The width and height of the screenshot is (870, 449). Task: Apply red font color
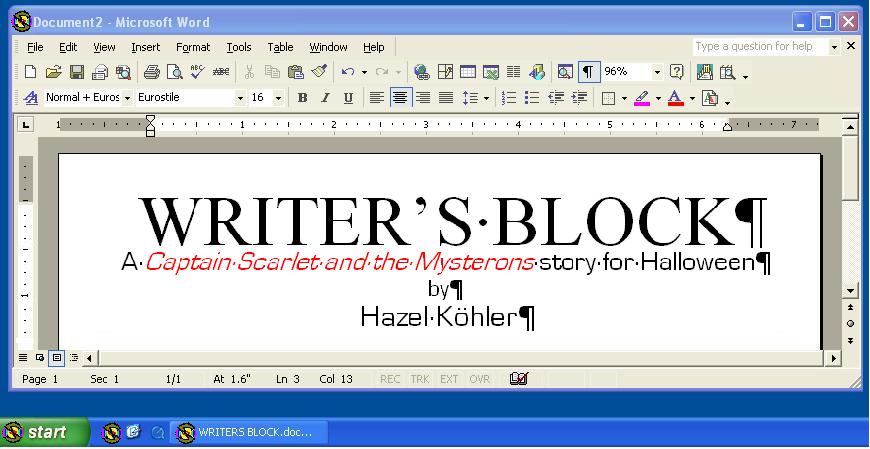[x=675, y=98]
